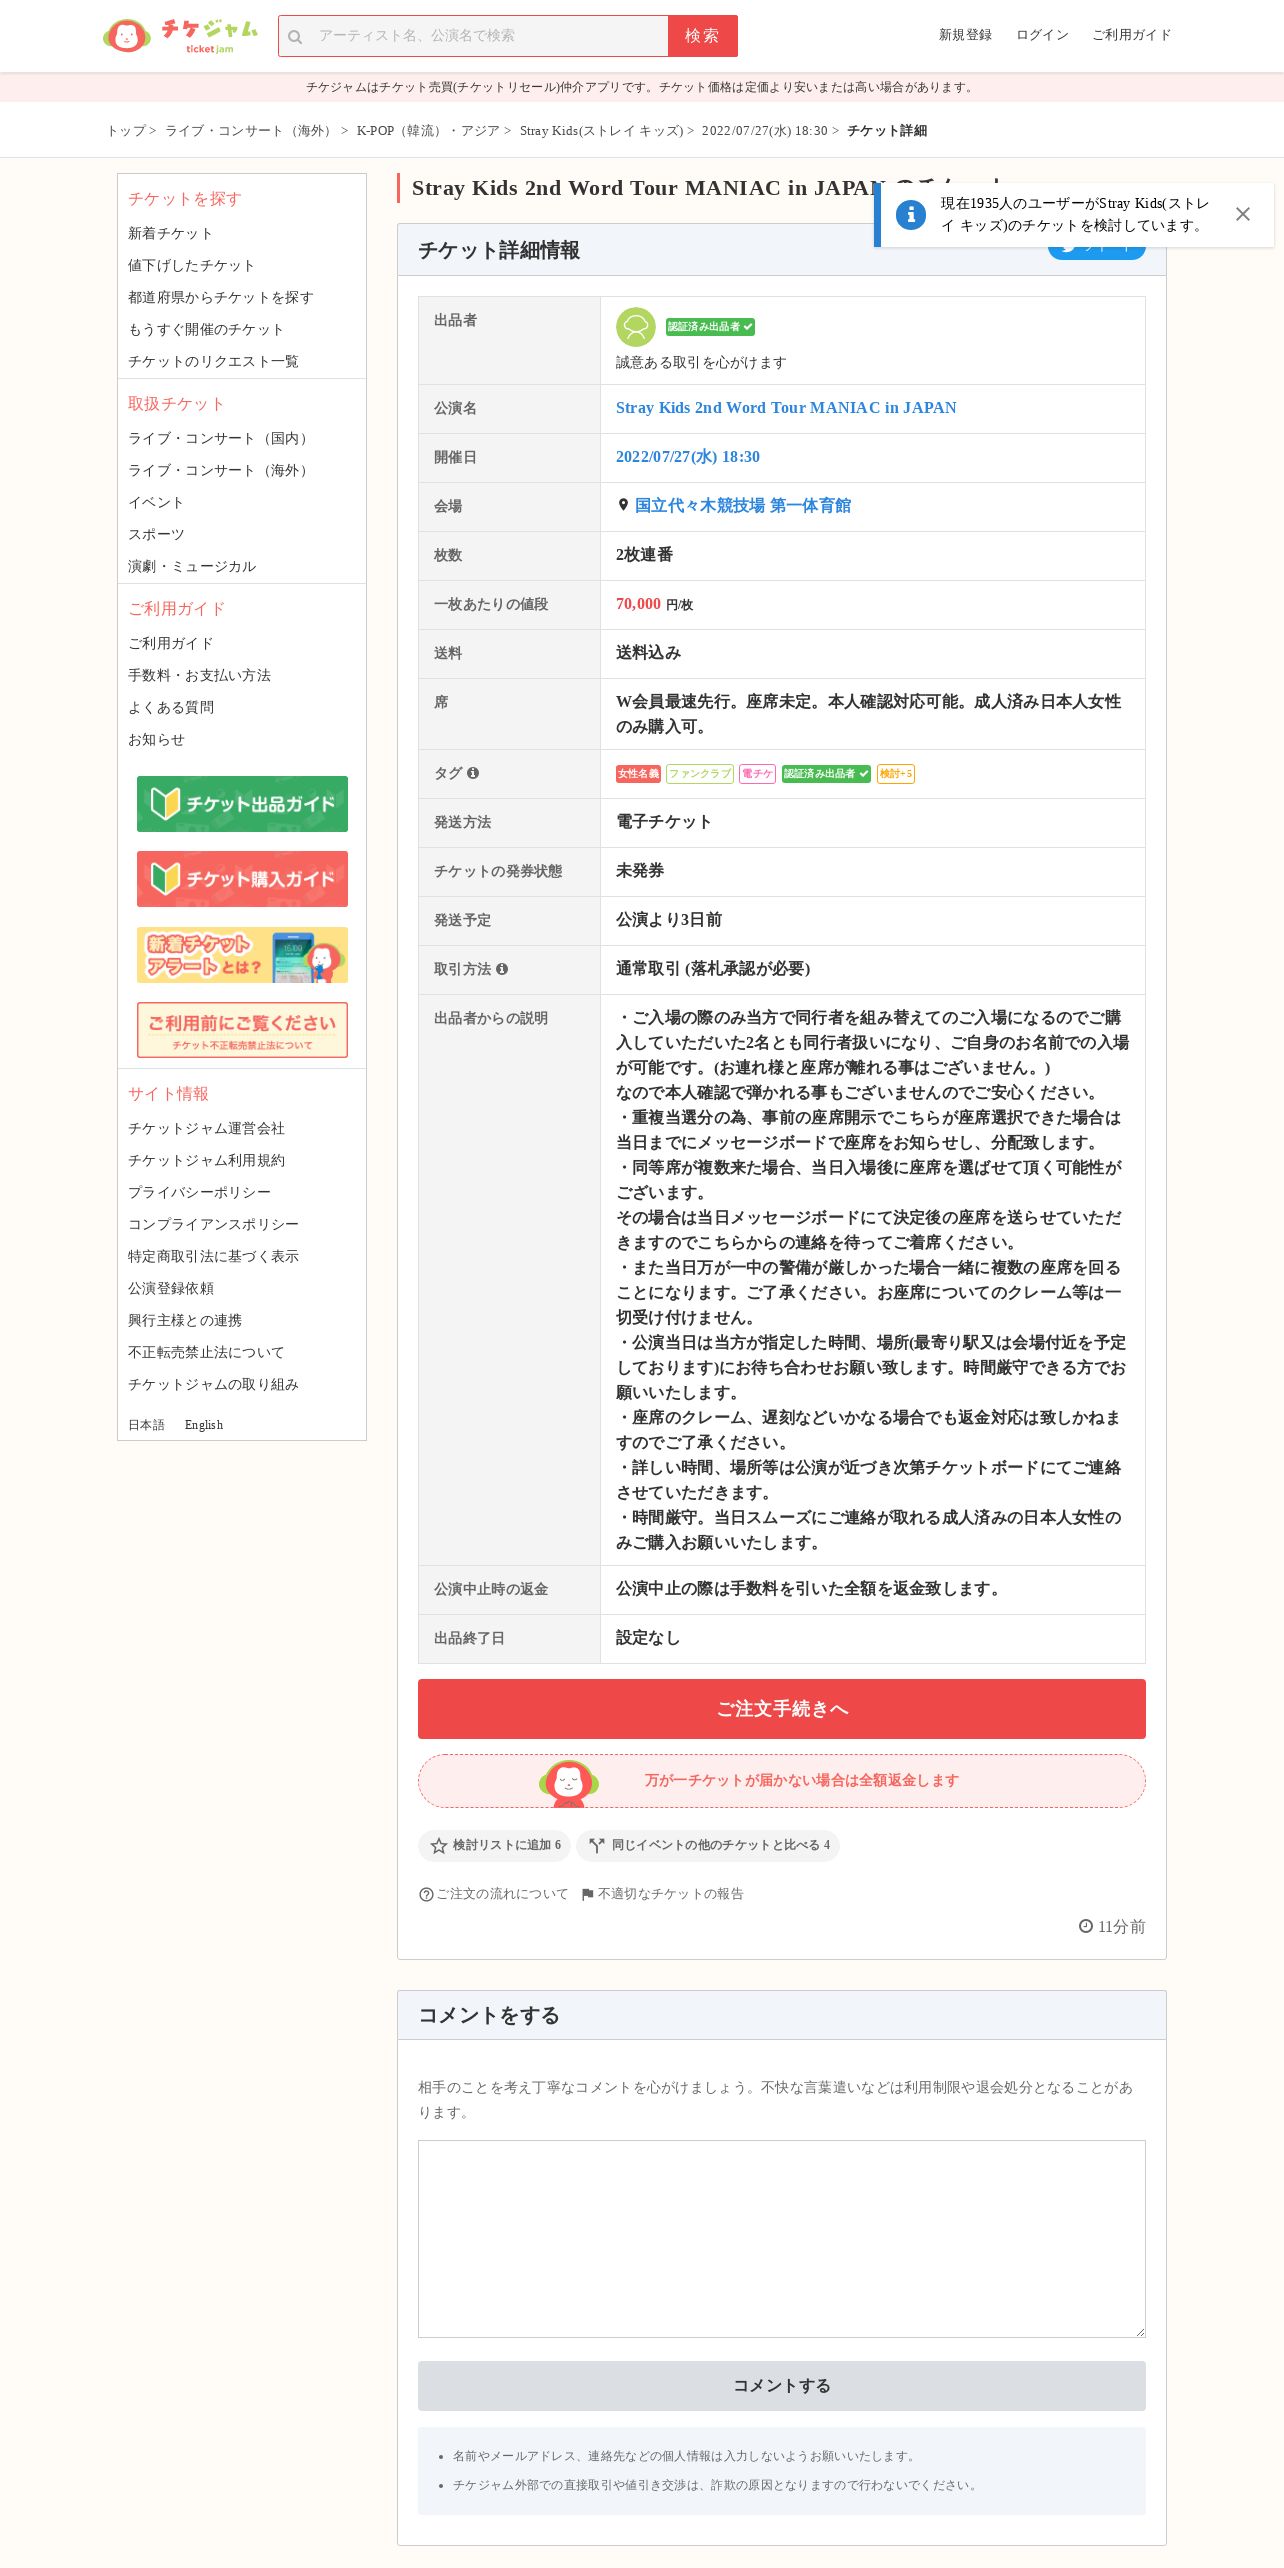Click the 電チケ tag
The image size is (1284, 2568).
pyautogui.click(x=757, y=774)
